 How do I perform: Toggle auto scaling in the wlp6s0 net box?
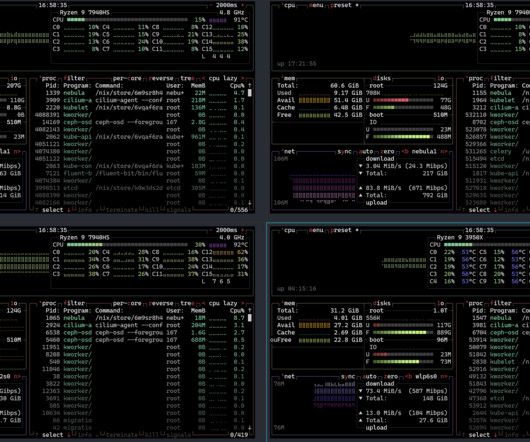(369, 376)
